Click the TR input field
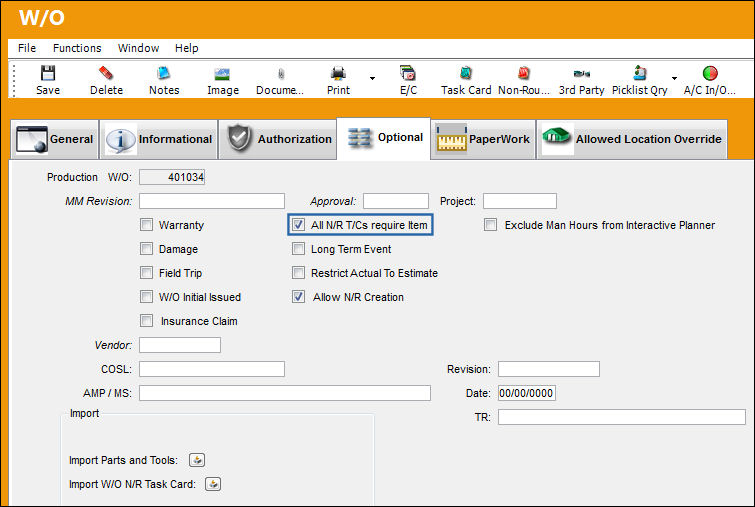Image resolution: width=755 pixels, height=507 pixels. coord(622,417)
